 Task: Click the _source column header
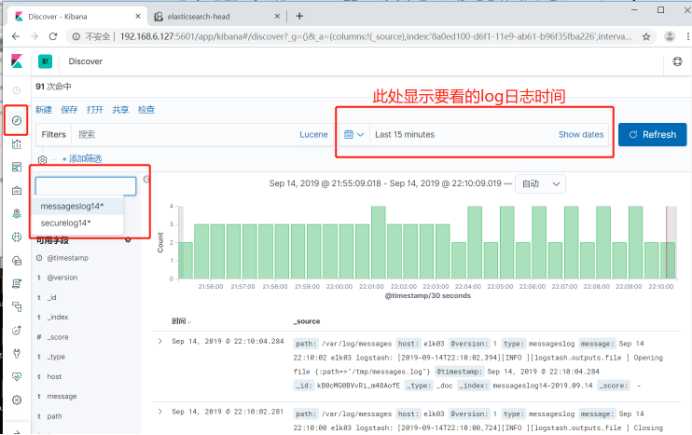307,321
